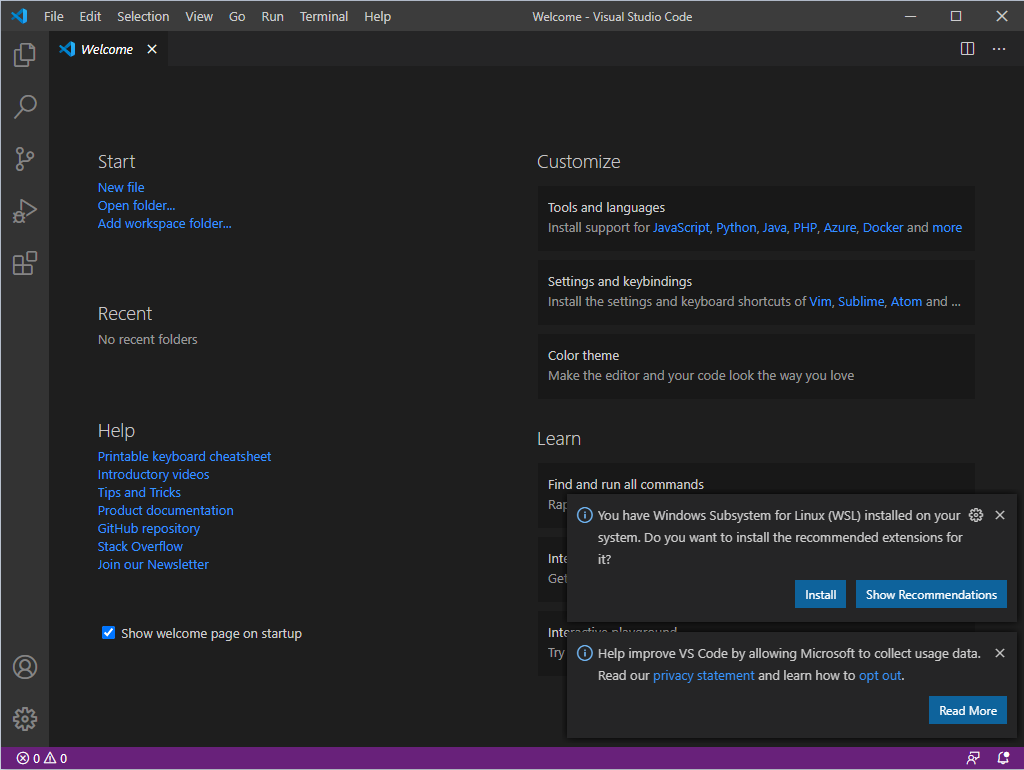Open the Explorer view
1024x770 pixels.
(24, 55)
